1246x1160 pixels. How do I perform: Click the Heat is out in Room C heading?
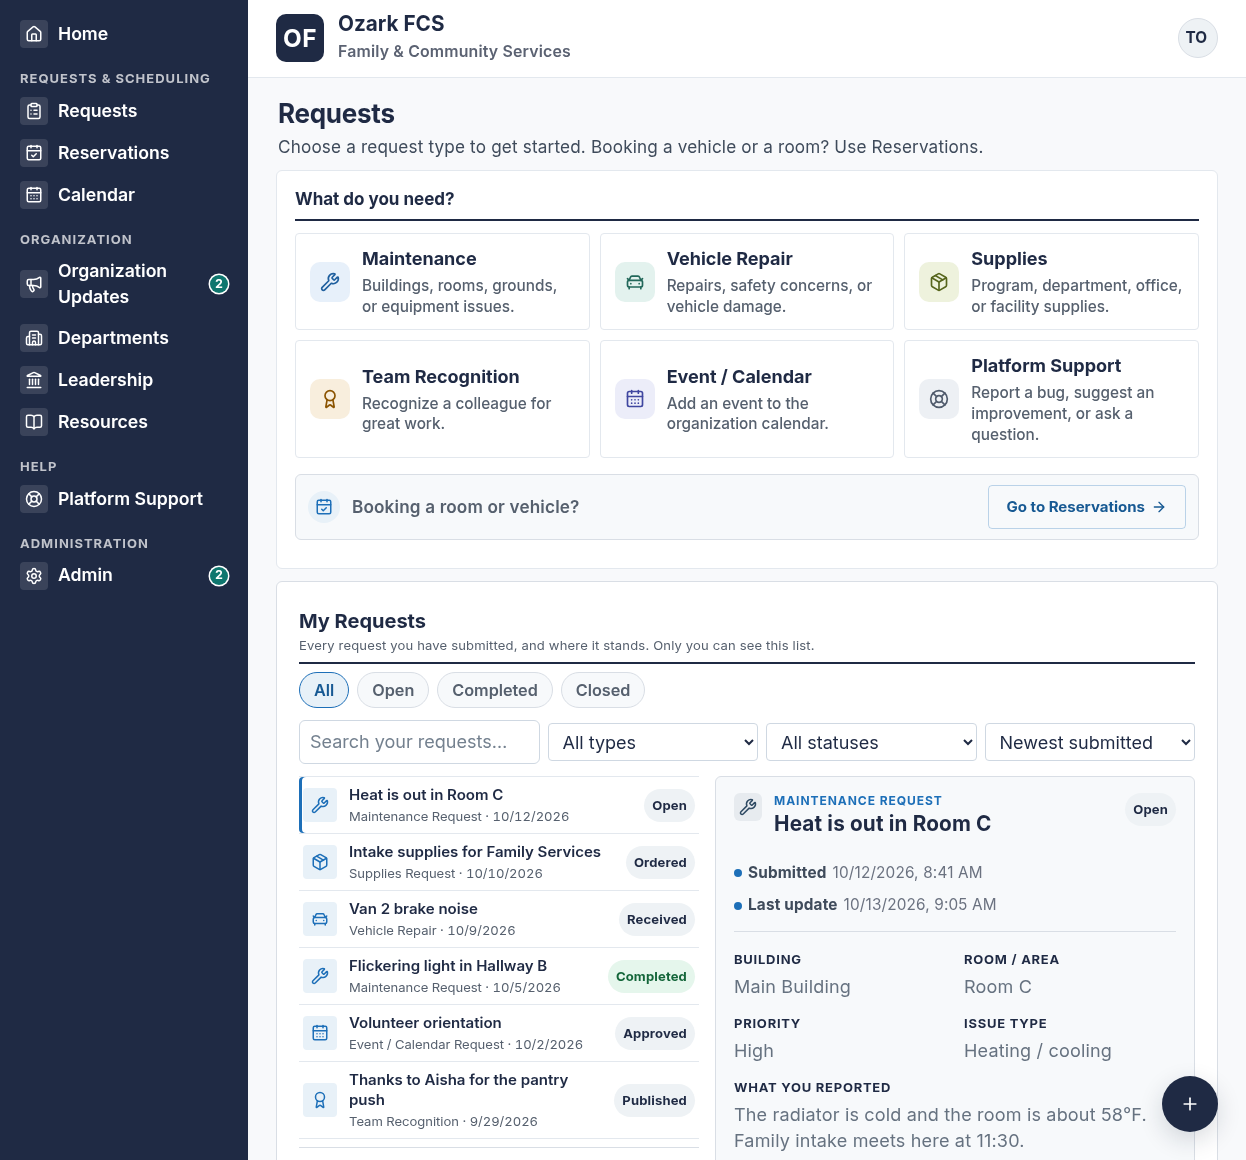point(882,824)
